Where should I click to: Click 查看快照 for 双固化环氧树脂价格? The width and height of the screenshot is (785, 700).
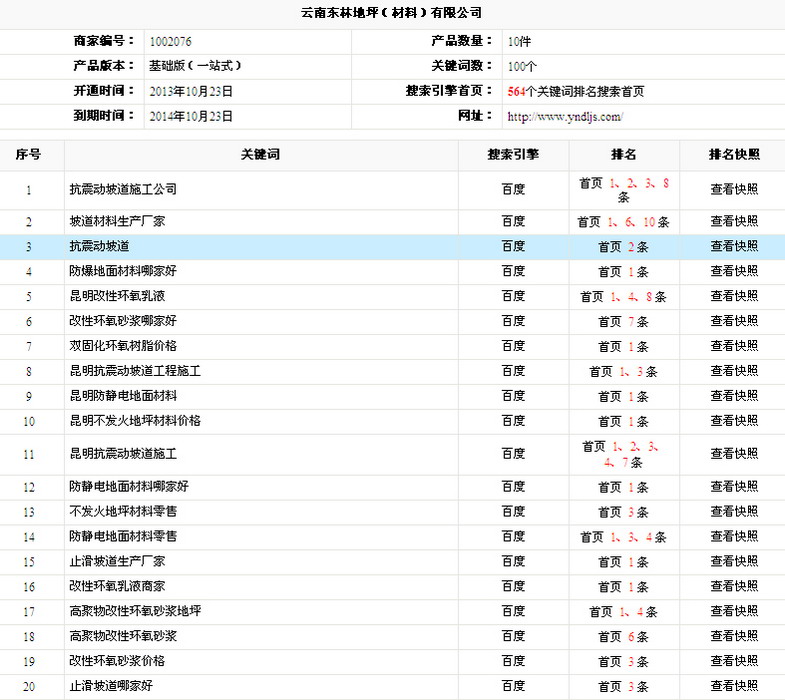click(734, 346)
